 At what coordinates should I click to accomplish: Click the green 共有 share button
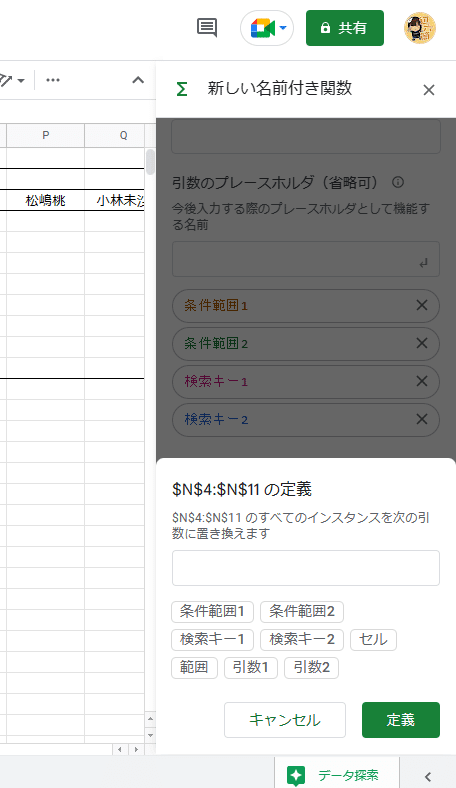(345, 28)
